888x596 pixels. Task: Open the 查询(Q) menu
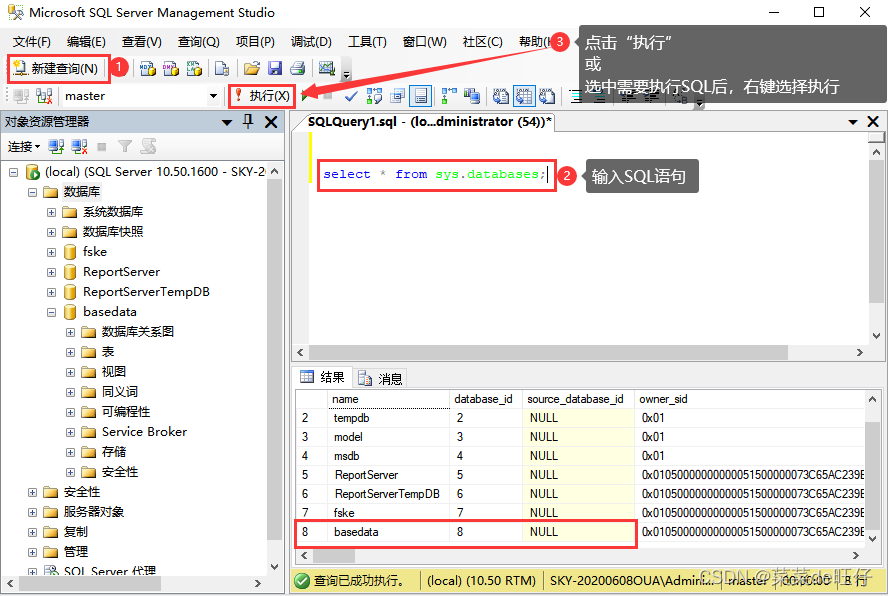(x=198, y=41)
